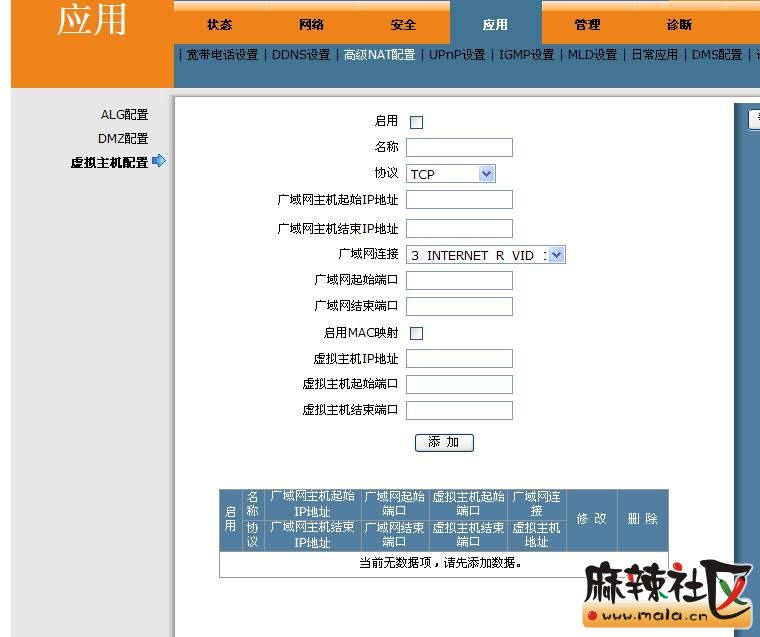
Task: Focus the 广域网主机起始IP地址 field
Action: coord(459,200)
